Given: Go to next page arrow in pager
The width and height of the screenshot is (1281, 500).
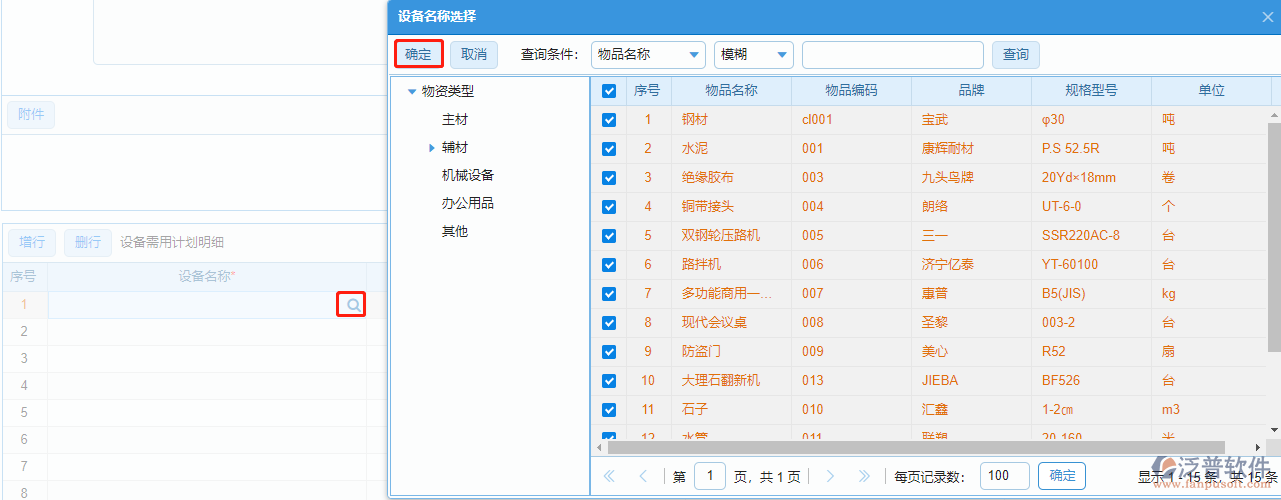Looking at the screenshot, I should pyautogui.click(x=830, y=477).
